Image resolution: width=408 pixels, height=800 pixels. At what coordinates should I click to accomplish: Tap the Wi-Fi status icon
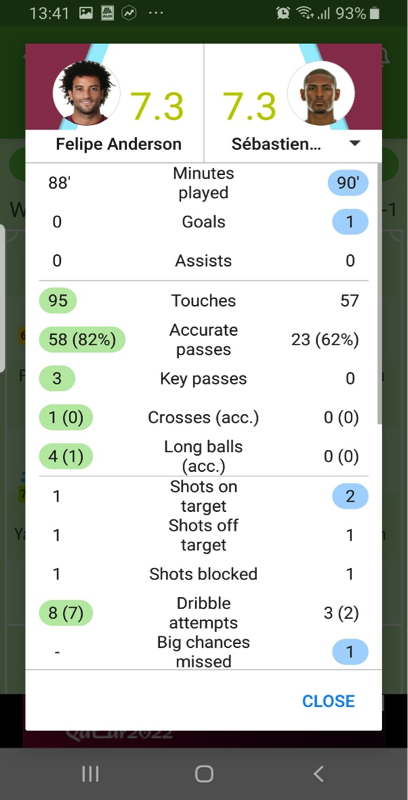[x=305, y=13]
